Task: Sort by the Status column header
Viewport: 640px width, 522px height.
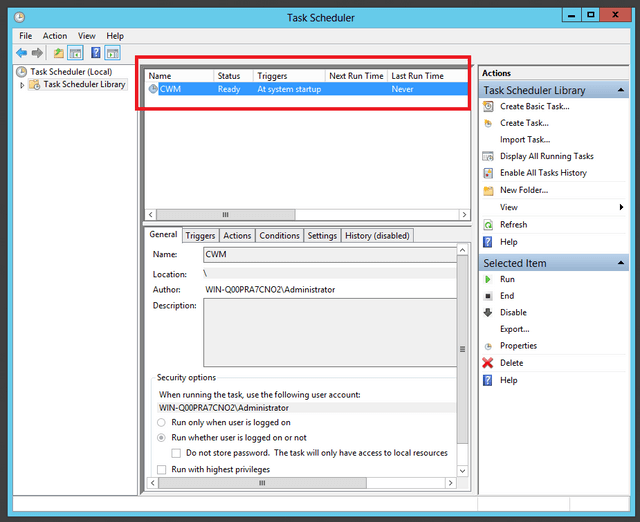Action: point(233,76)
